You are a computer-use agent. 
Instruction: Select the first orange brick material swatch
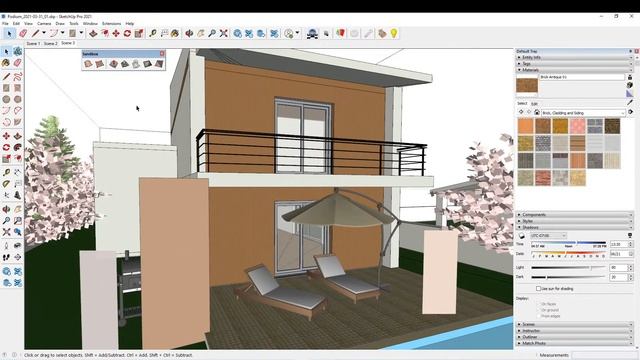tap(526, 126)
